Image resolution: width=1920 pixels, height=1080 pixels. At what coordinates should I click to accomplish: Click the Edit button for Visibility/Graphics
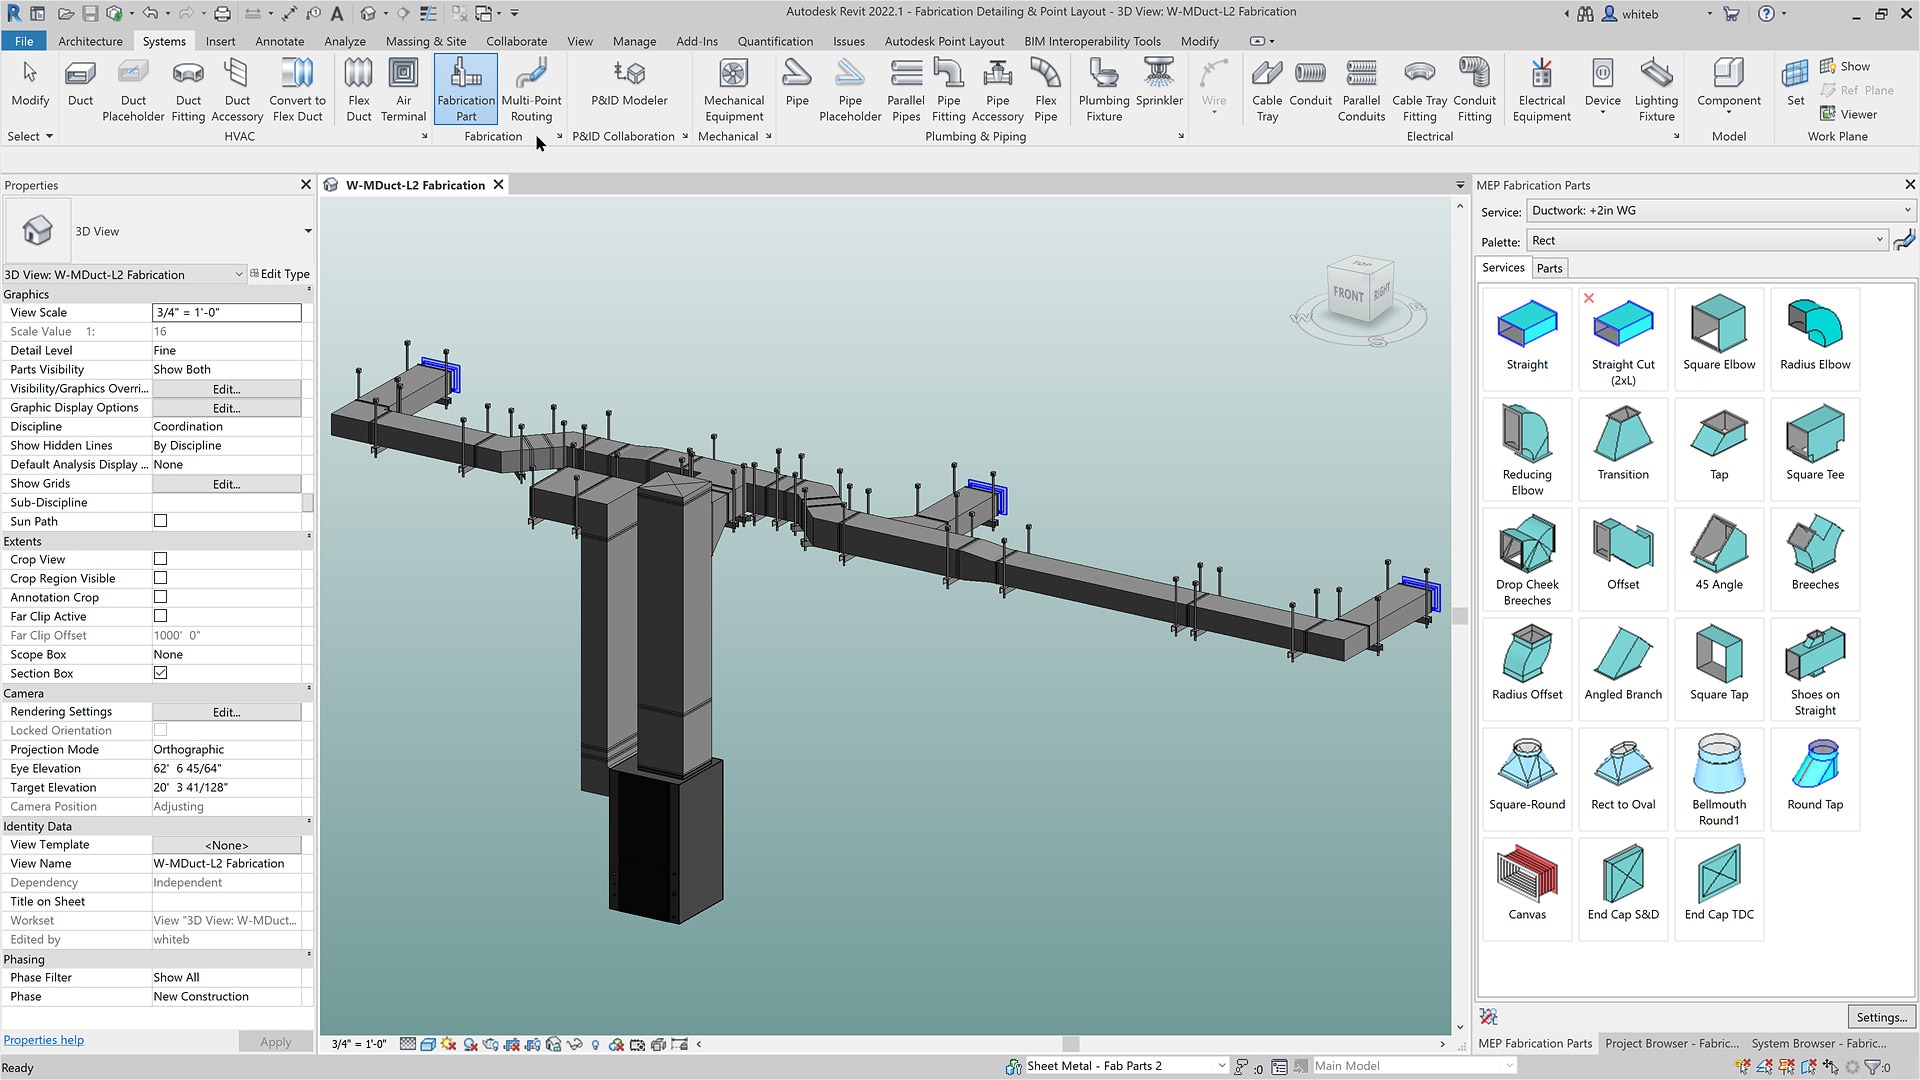pos(227,388)
